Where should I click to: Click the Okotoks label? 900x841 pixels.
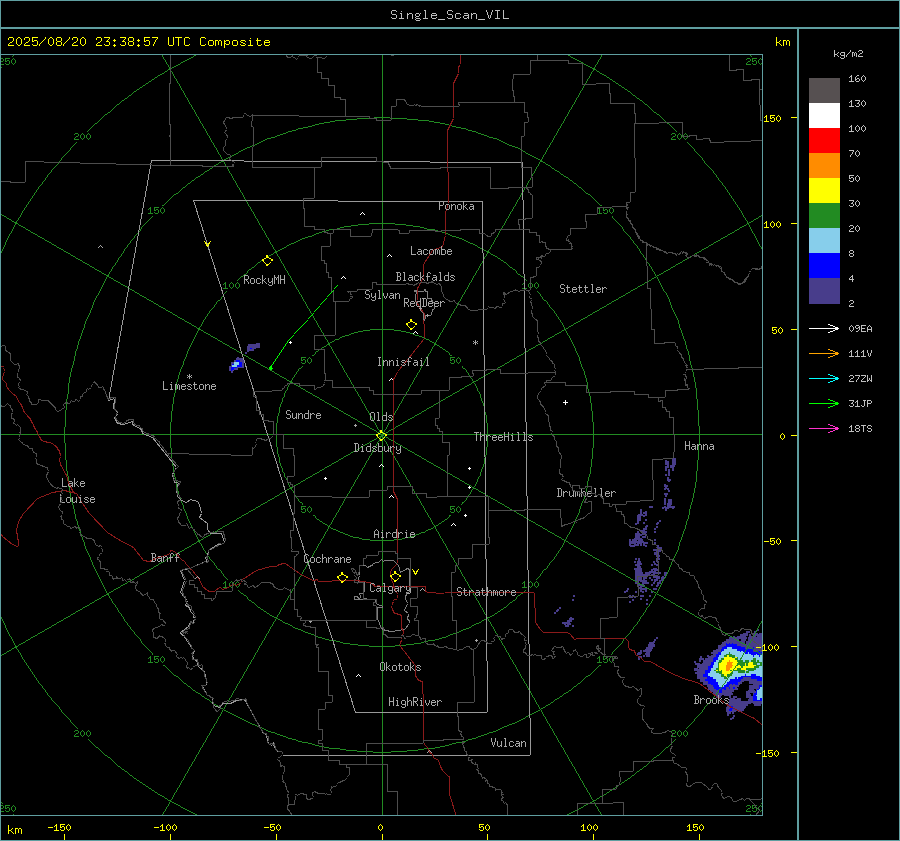(400, 667)
